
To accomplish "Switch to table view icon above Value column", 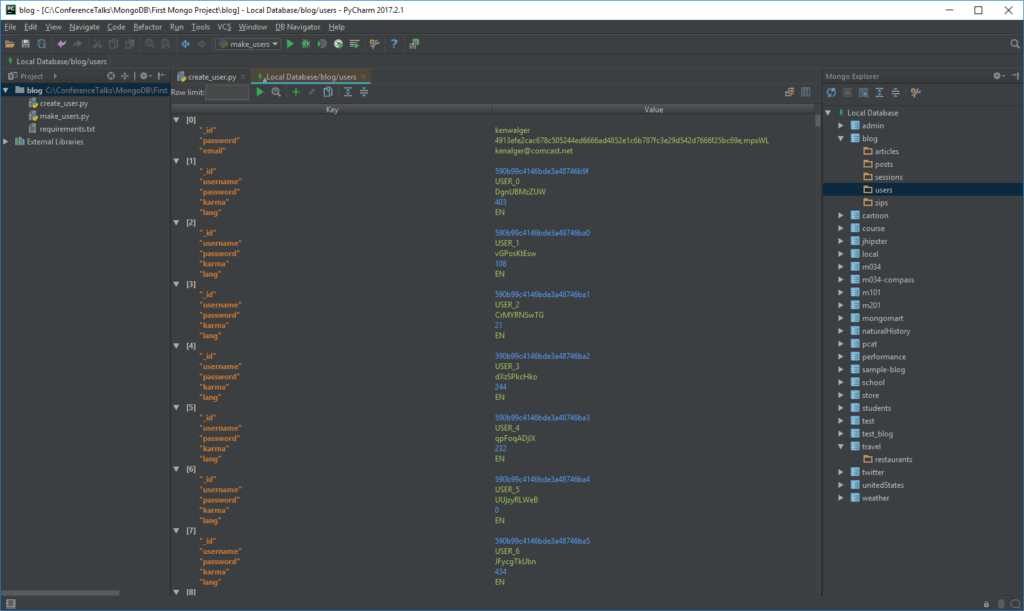I will coord(806,92).
